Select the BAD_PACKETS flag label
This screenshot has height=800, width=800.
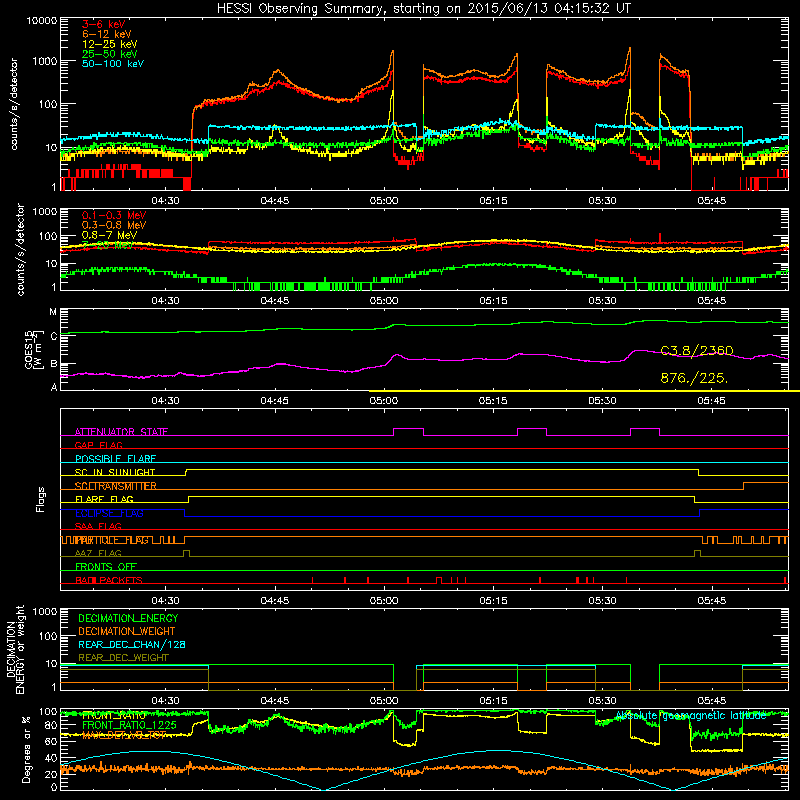pos(109,580)
